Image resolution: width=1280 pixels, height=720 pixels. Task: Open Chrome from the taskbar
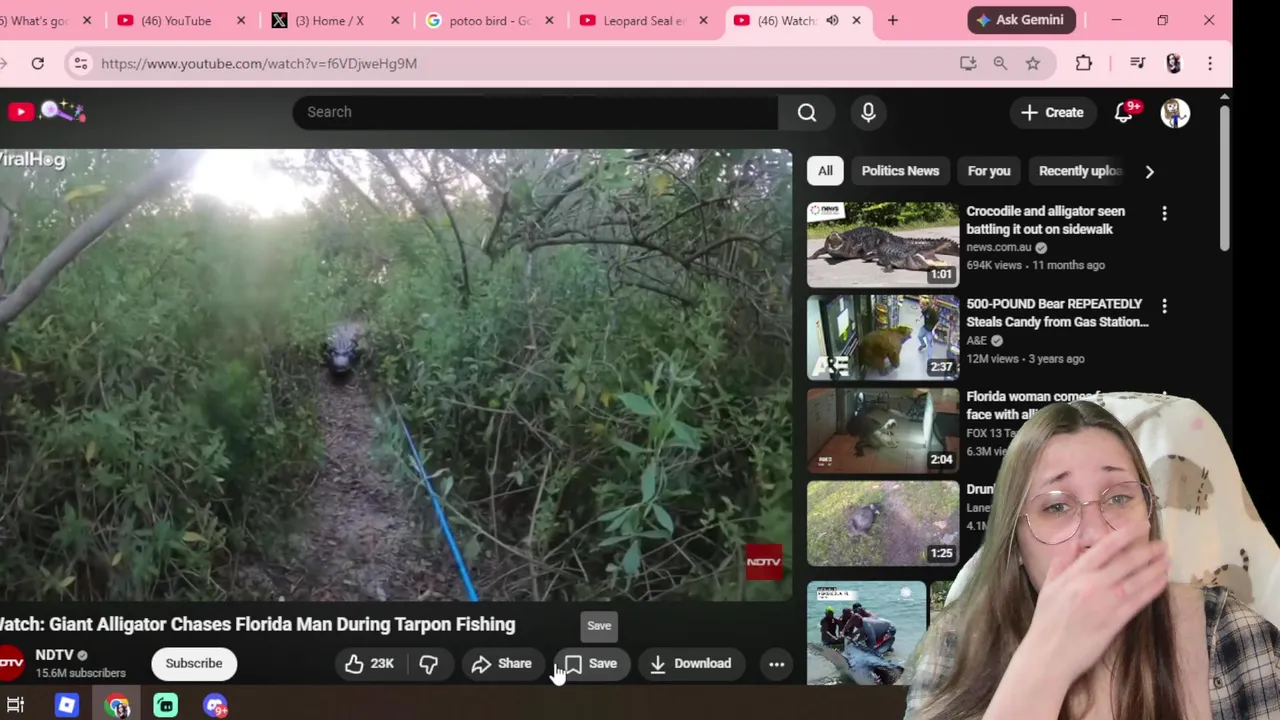click(117, 706)
